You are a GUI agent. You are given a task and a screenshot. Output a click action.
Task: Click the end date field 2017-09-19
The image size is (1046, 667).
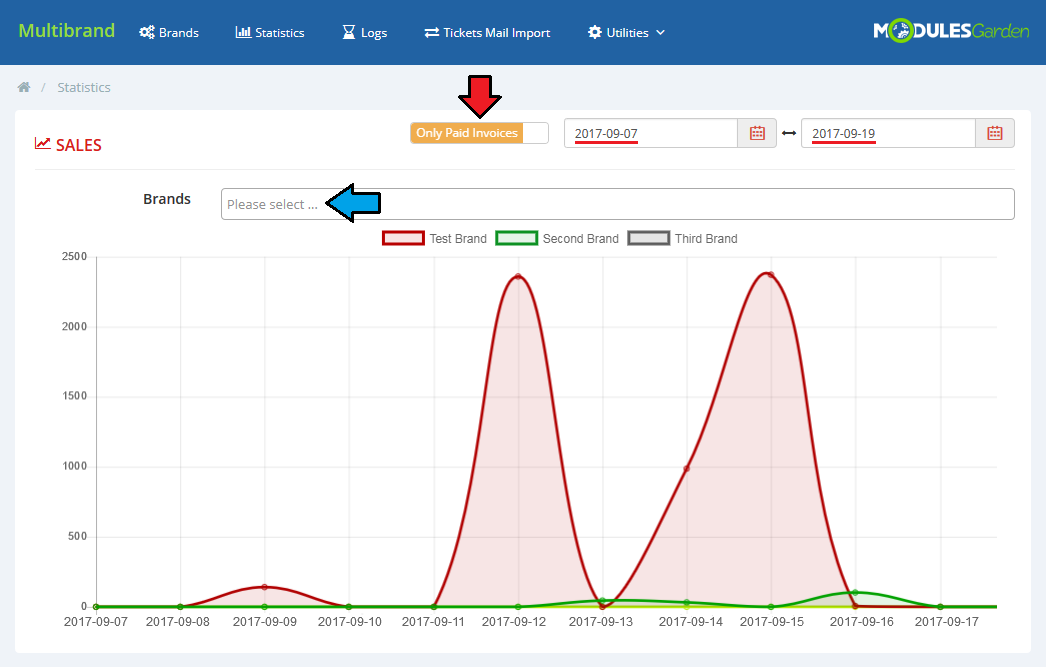(889, 133)
